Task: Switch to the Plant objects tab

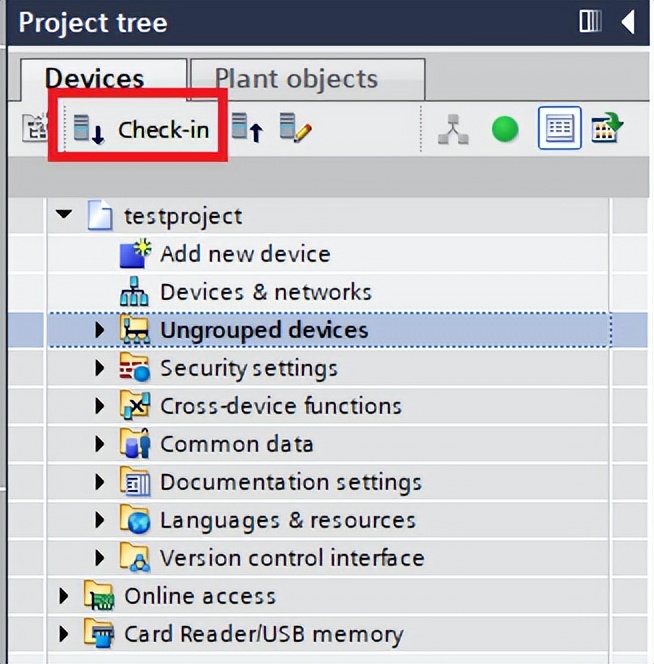Action: [x=308, y=79]
